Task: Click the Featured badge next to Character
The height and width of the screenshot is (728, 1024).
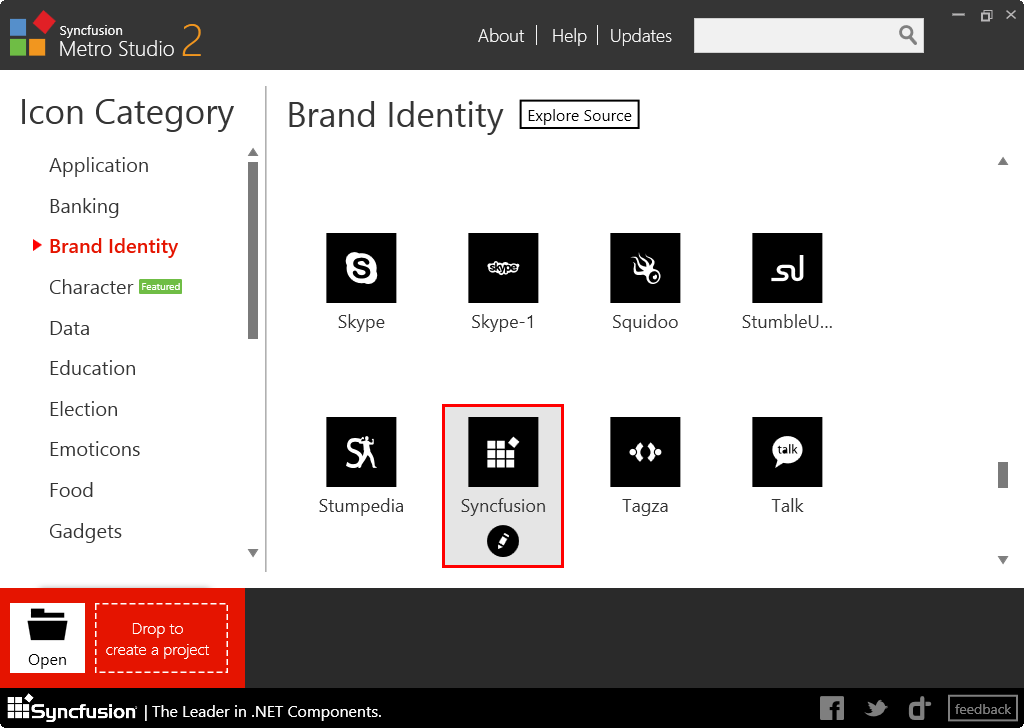Action: tap(161, 287)
